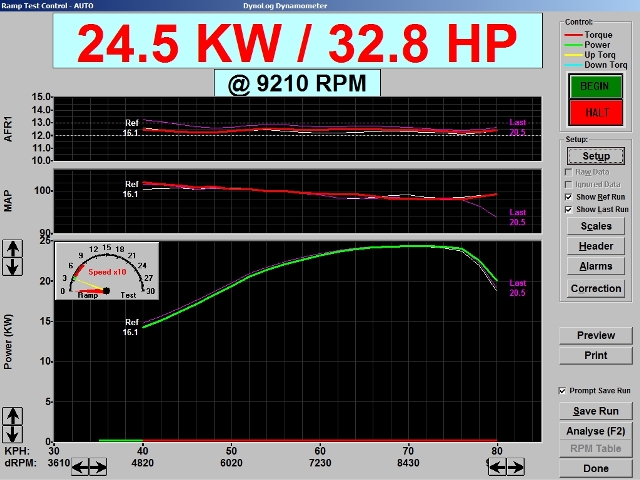Screen dimensions: 640x480
Task: Click the dRPM value 6020
Action: click(231, 463)
